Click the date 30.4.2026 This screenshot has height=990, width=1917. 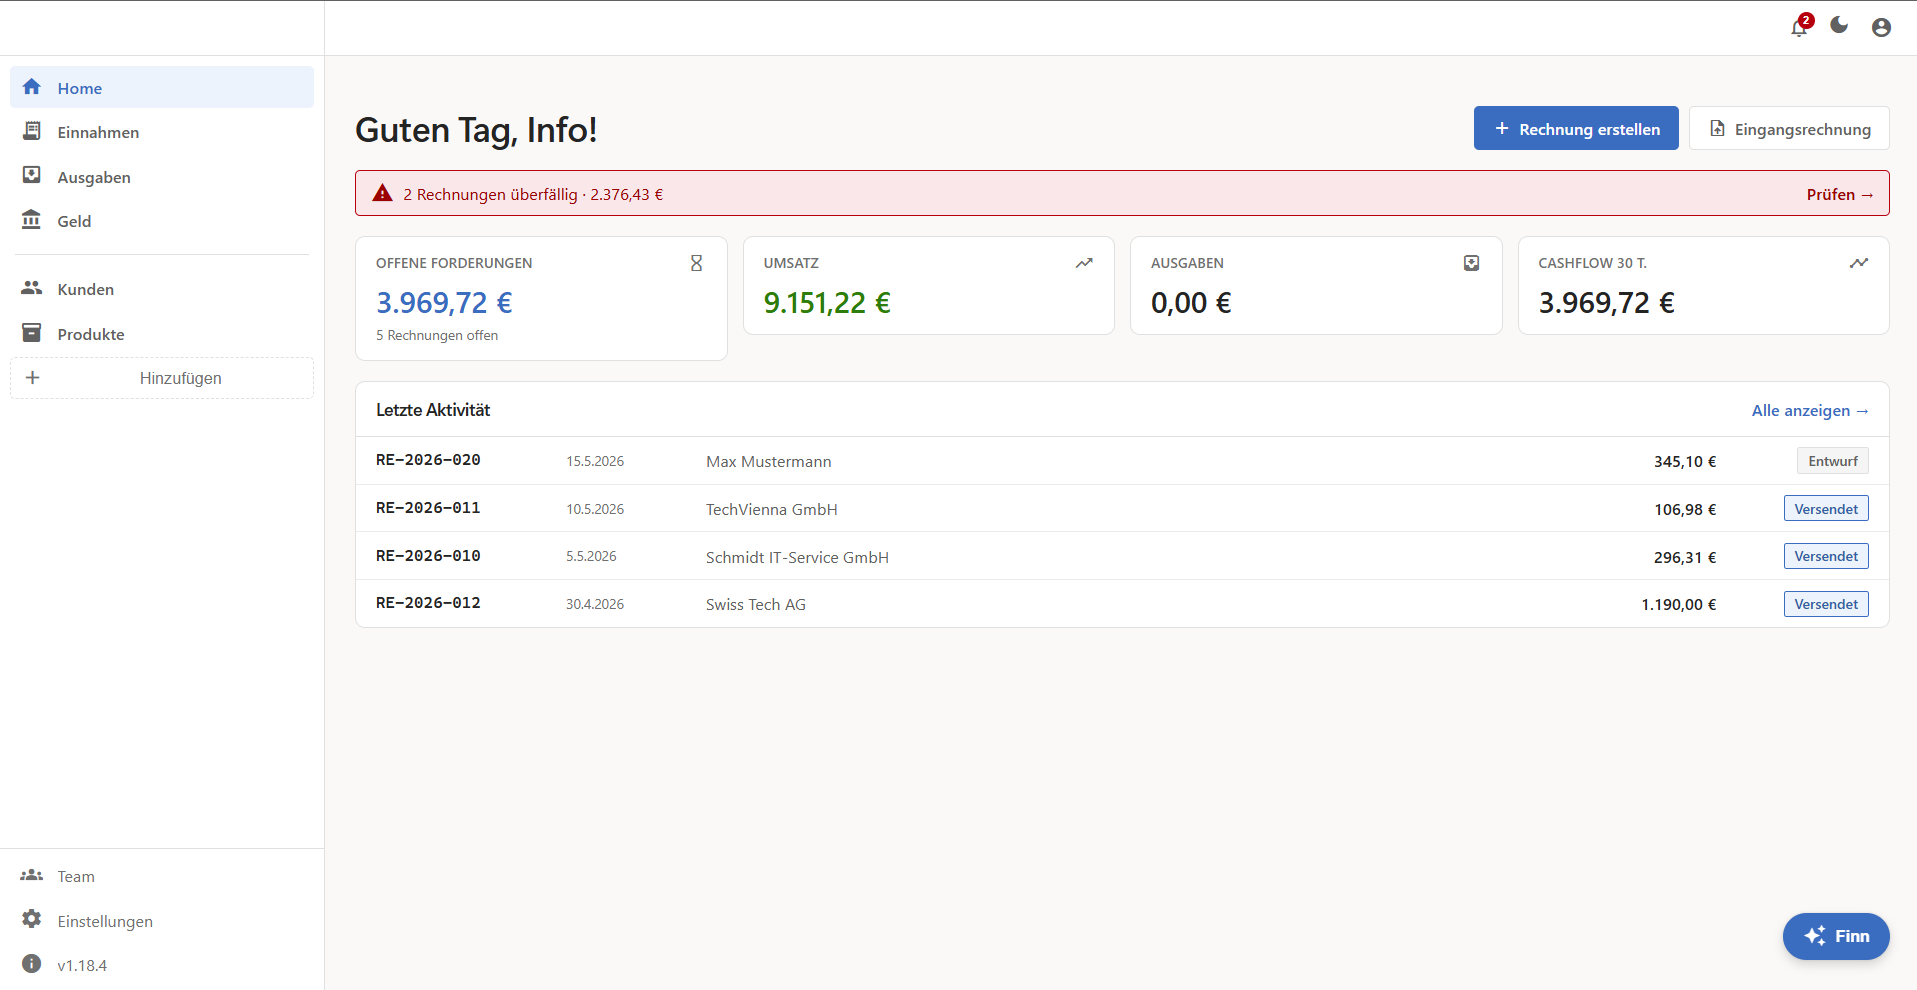595,604
